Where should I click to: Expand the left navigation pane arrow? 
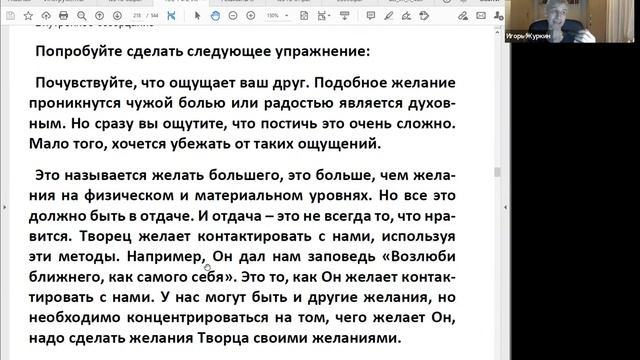coord(4,207)
